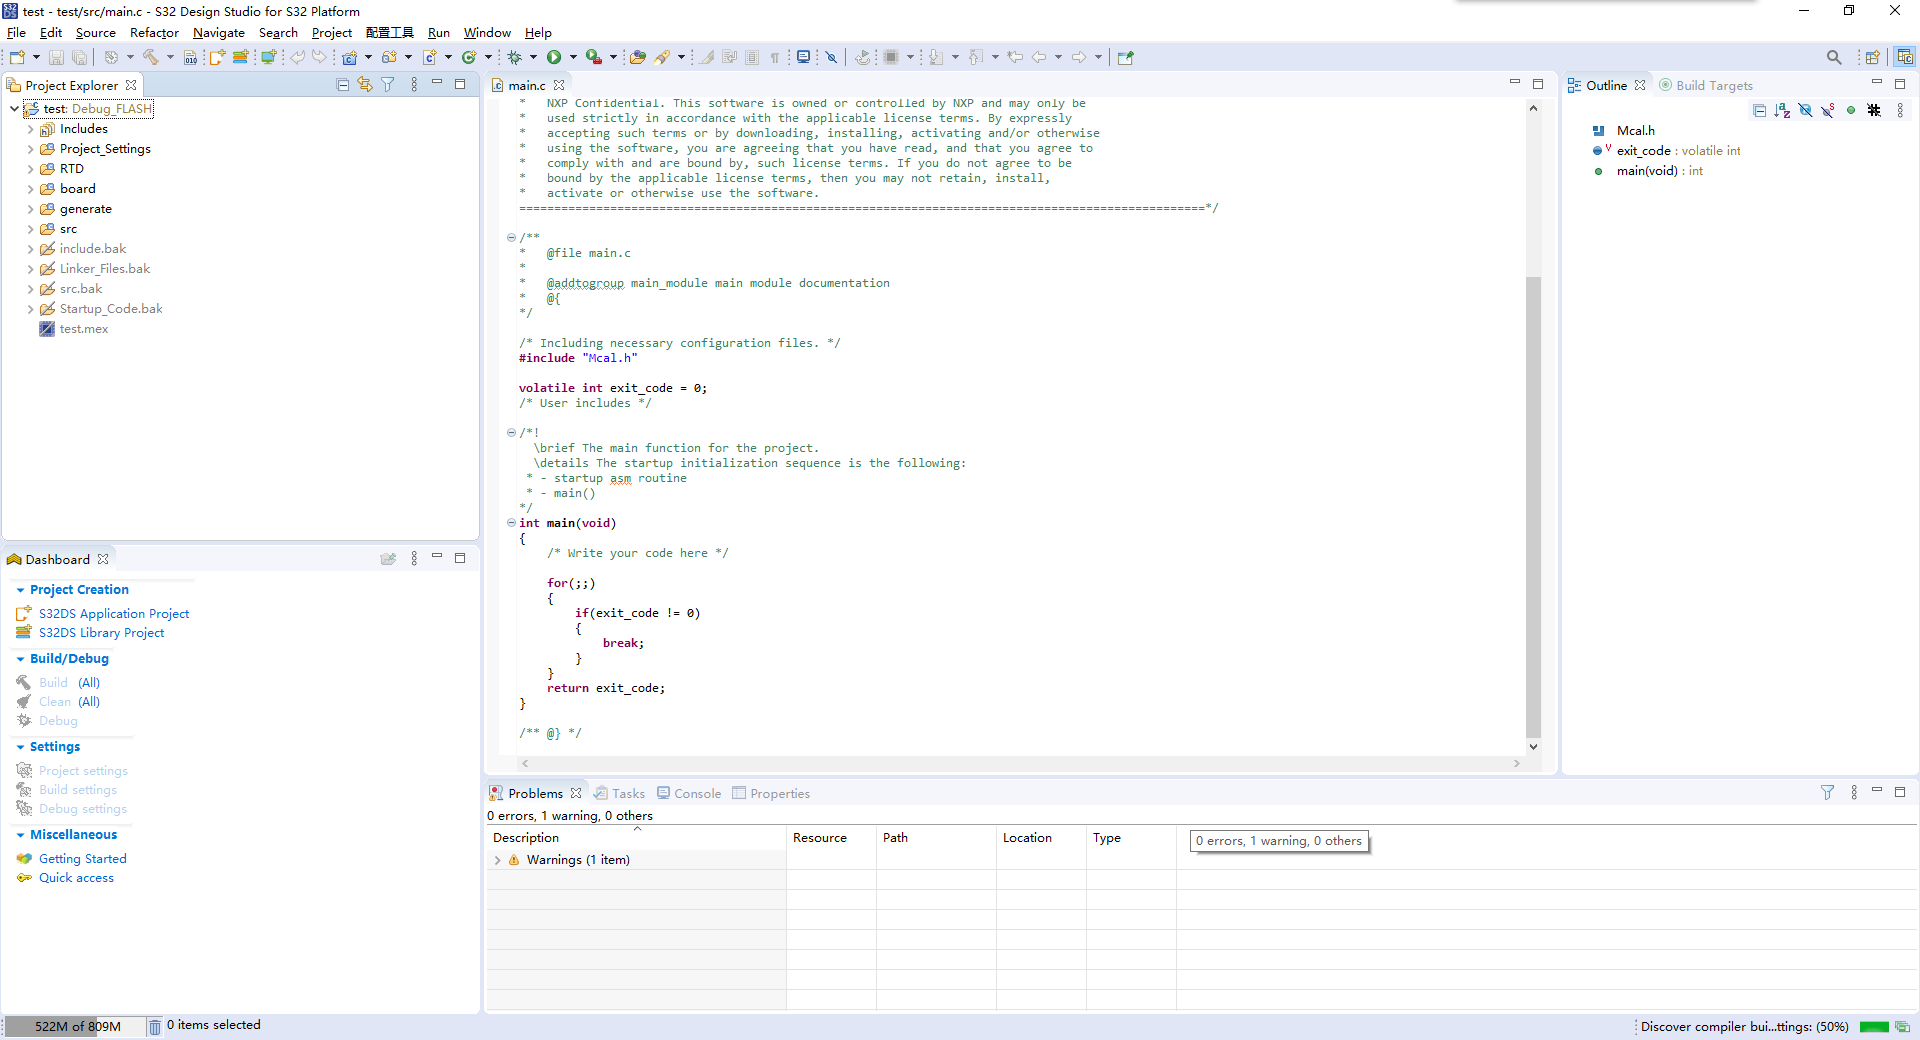
Task: Open the Project Explorer filter funnel
Action: (x=388, y=85)
